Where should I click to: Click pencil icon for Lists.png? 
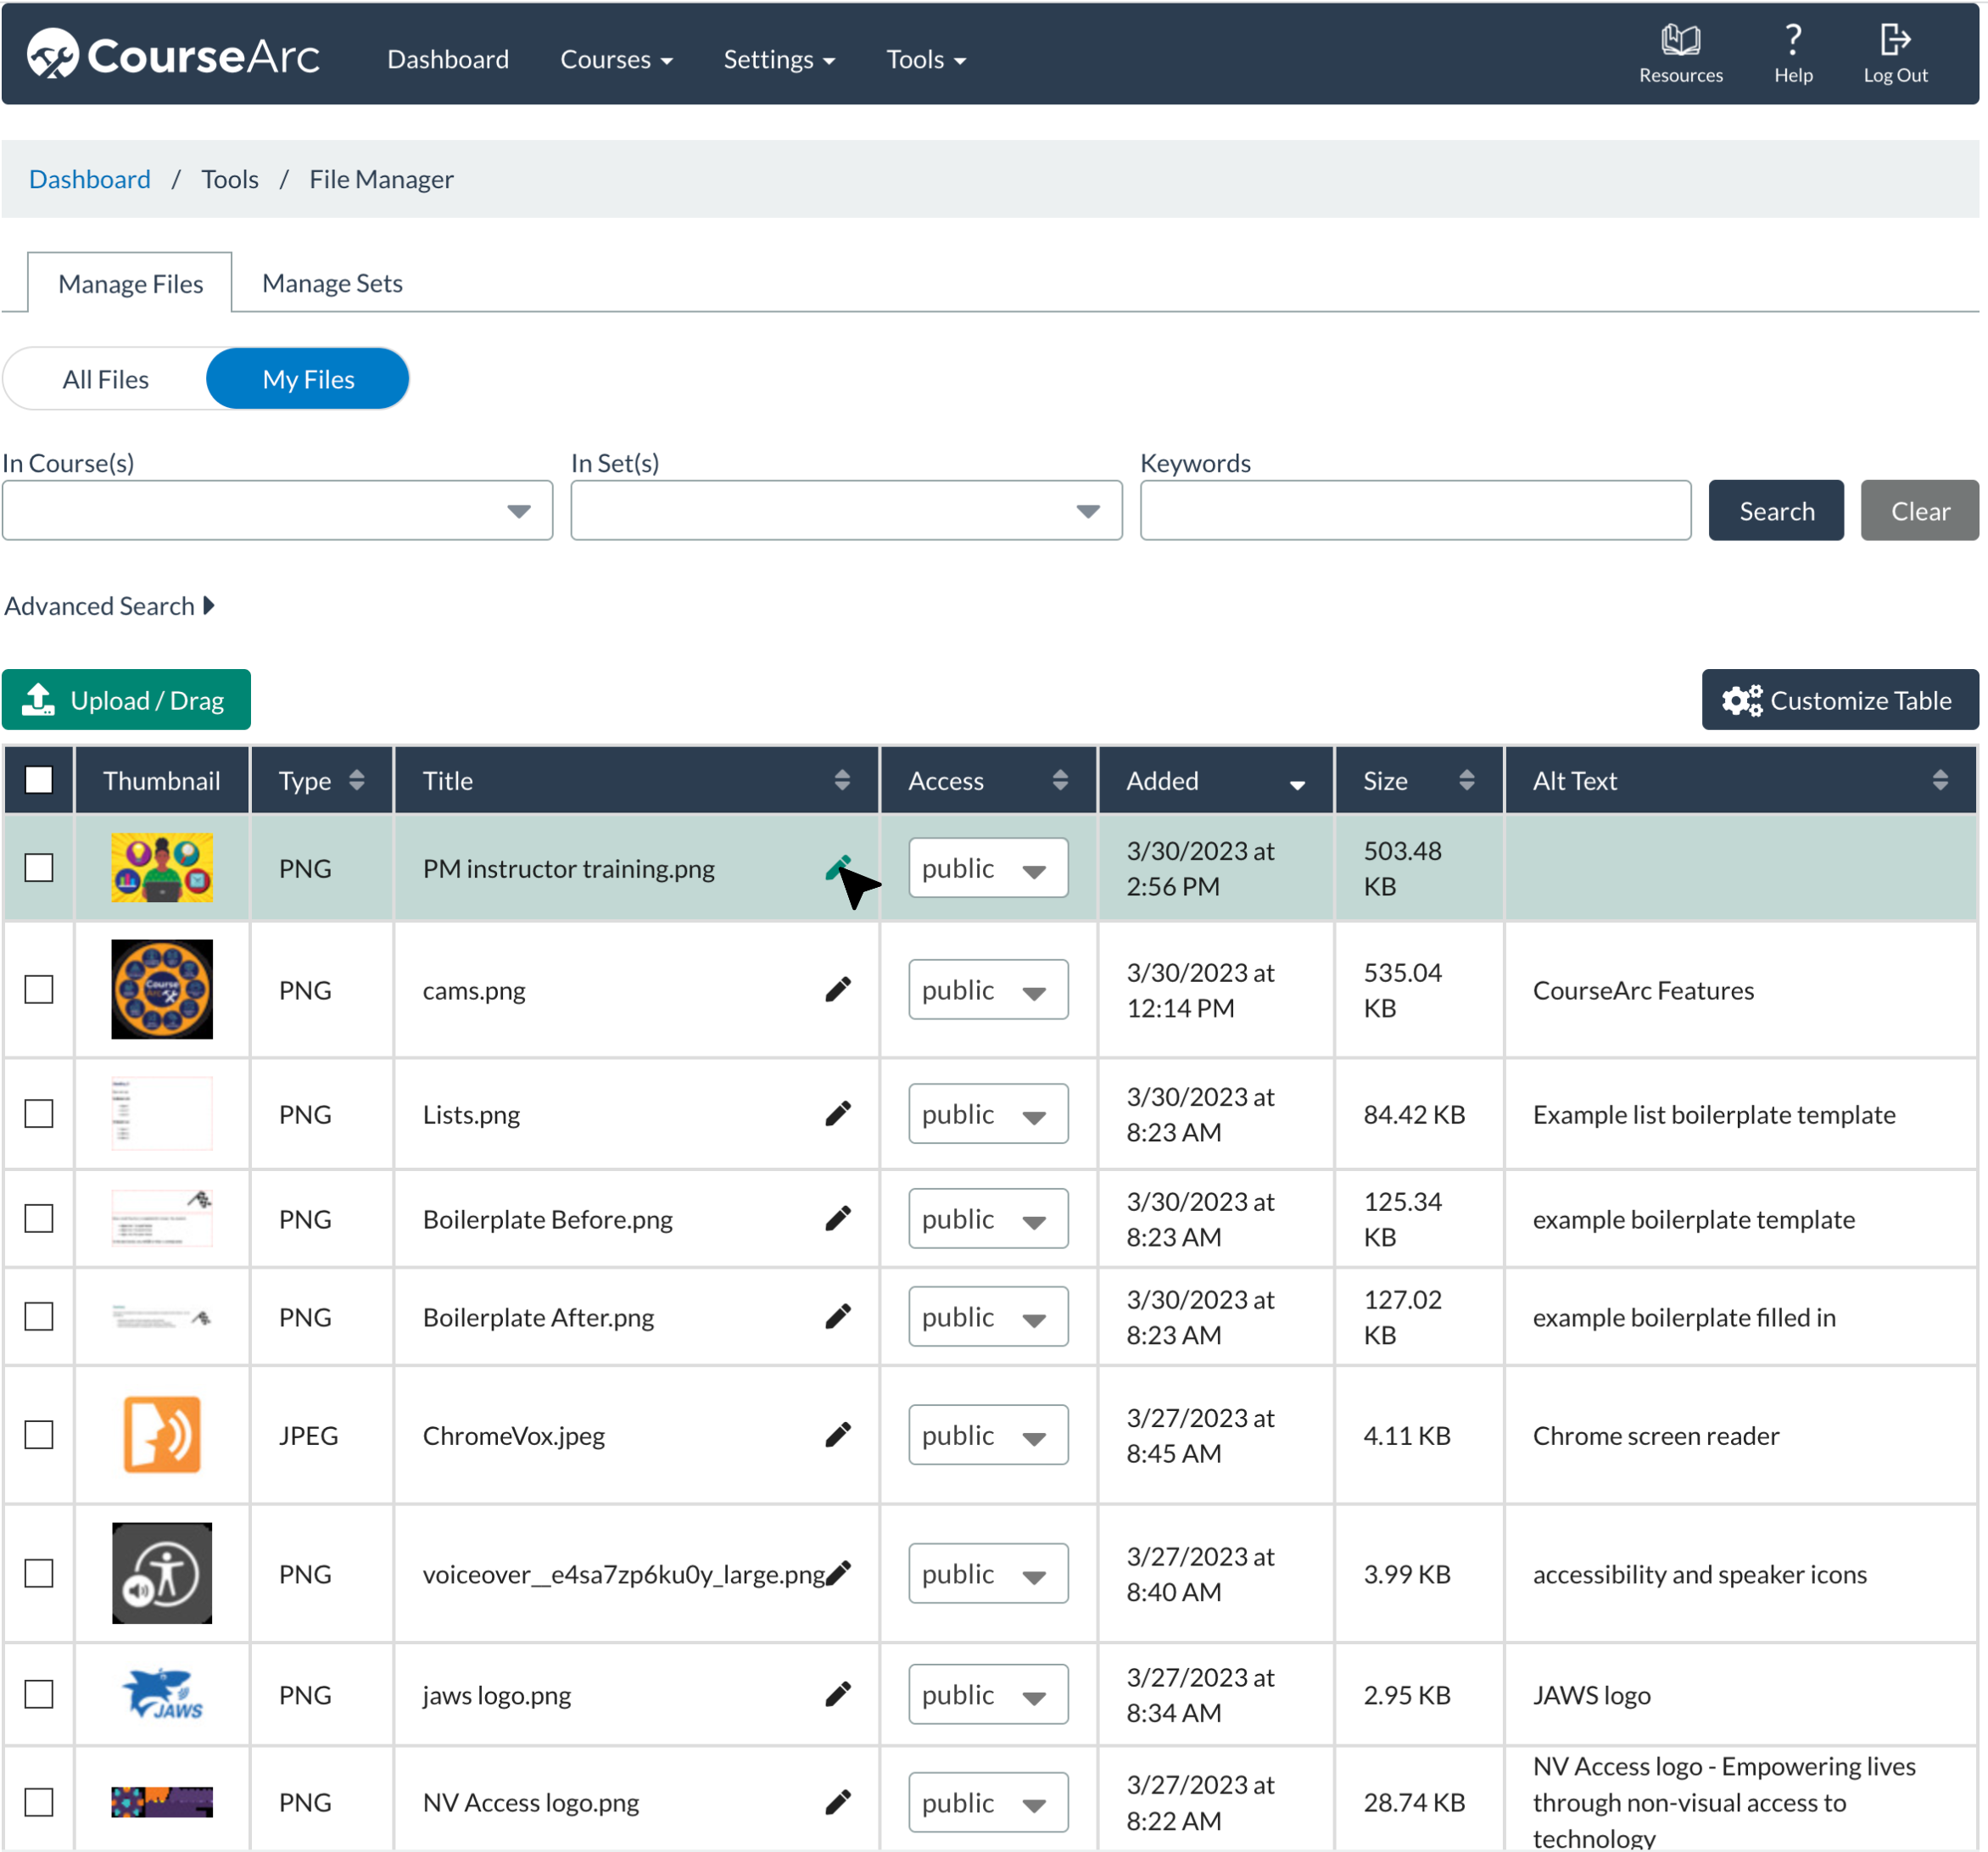(x=838, y=1113)
